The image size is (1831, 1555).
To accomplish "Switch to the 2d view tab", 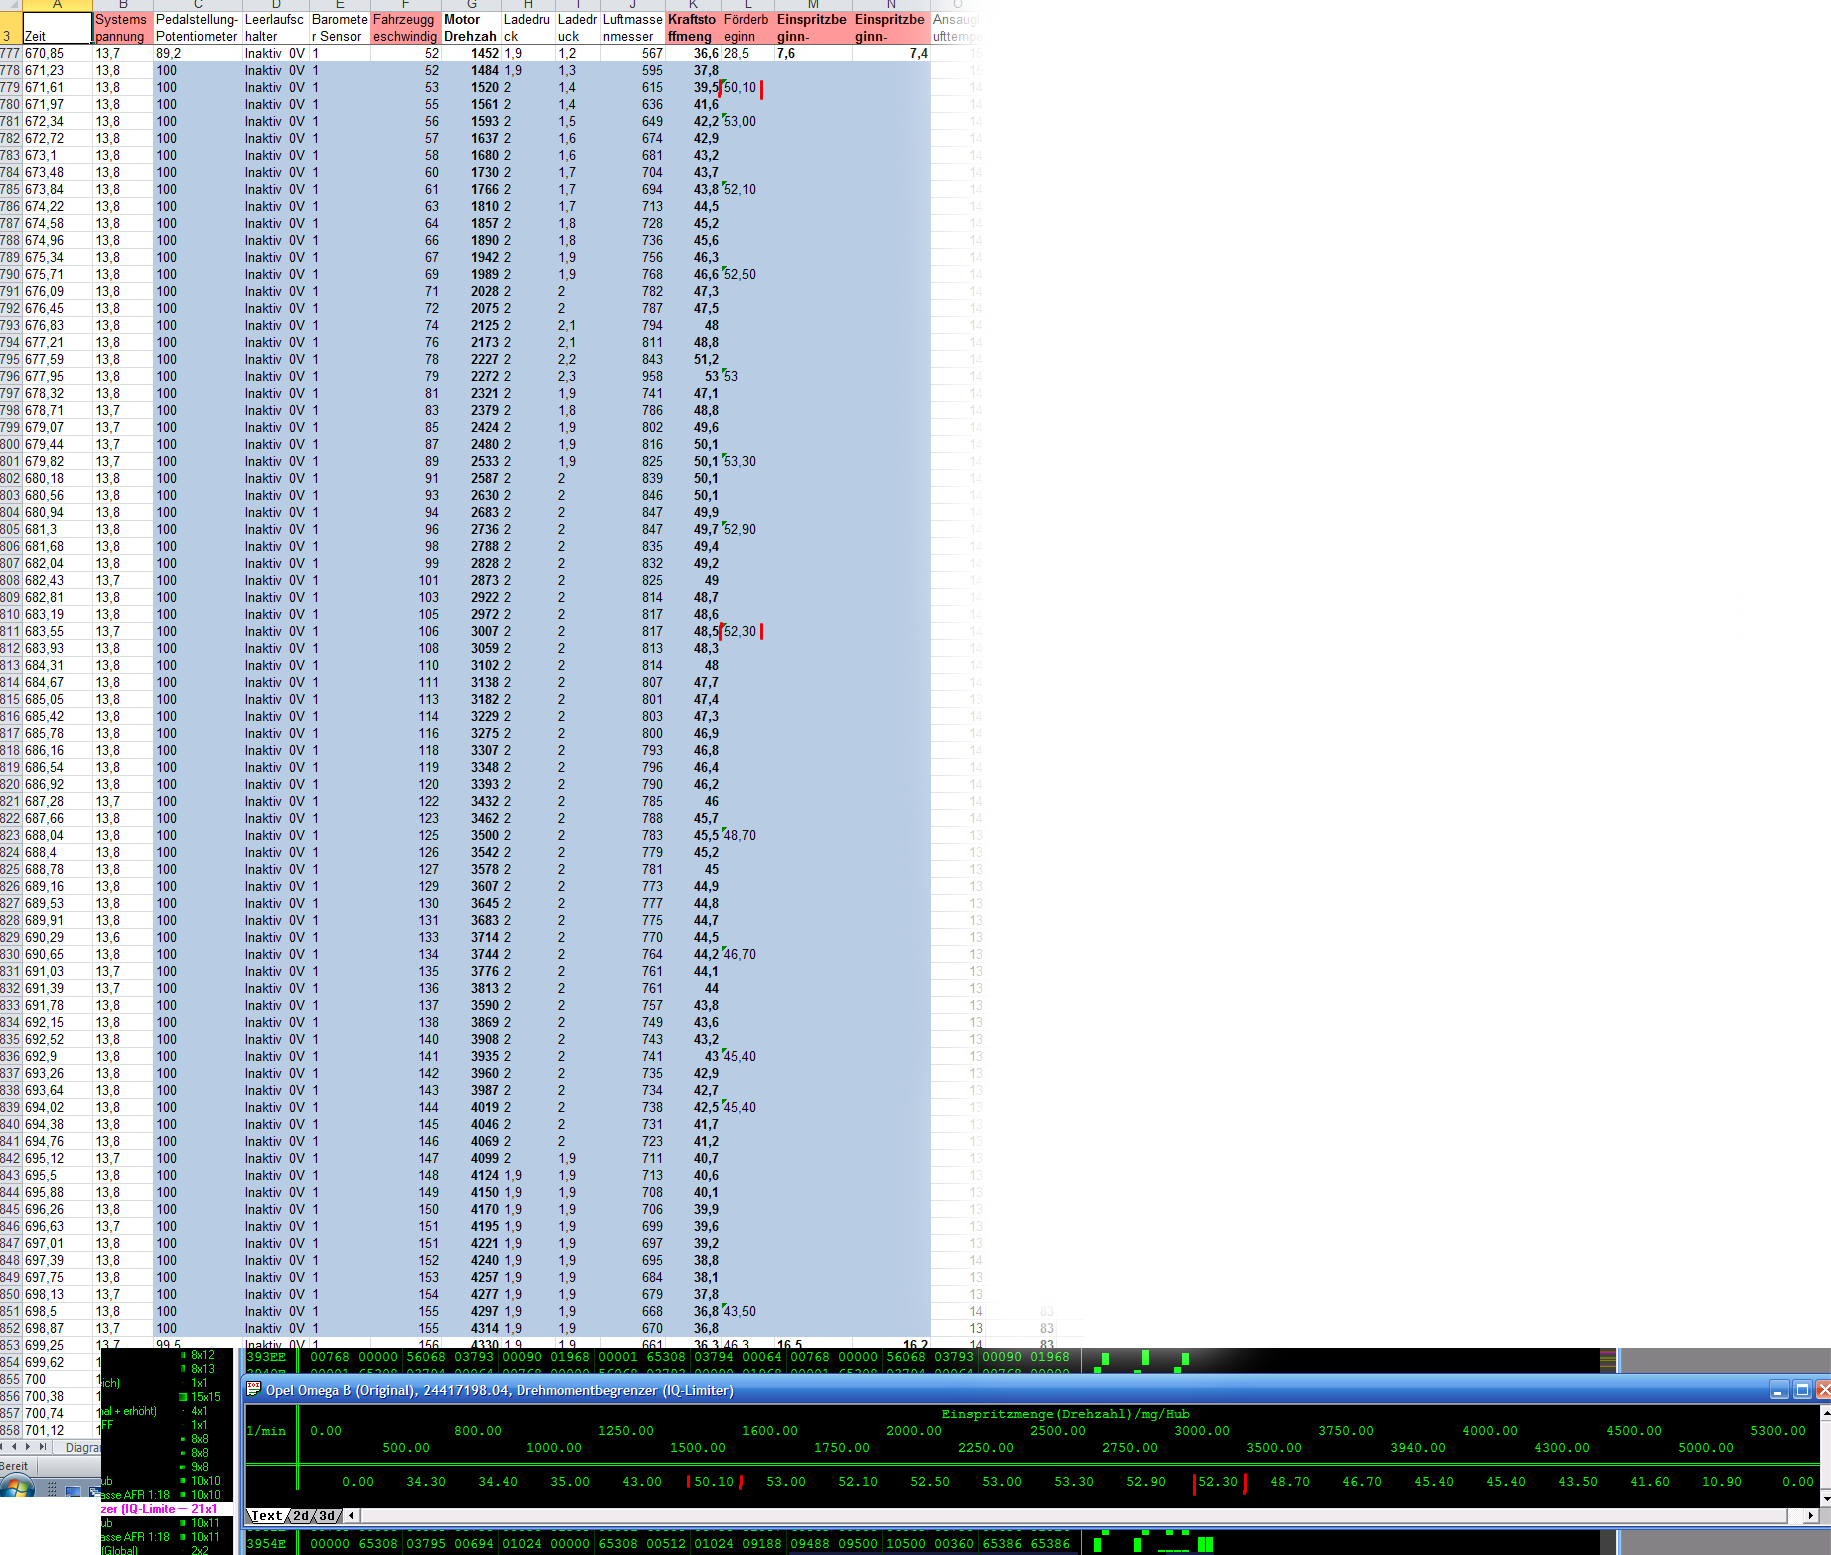I will [x=301, y=1516].
